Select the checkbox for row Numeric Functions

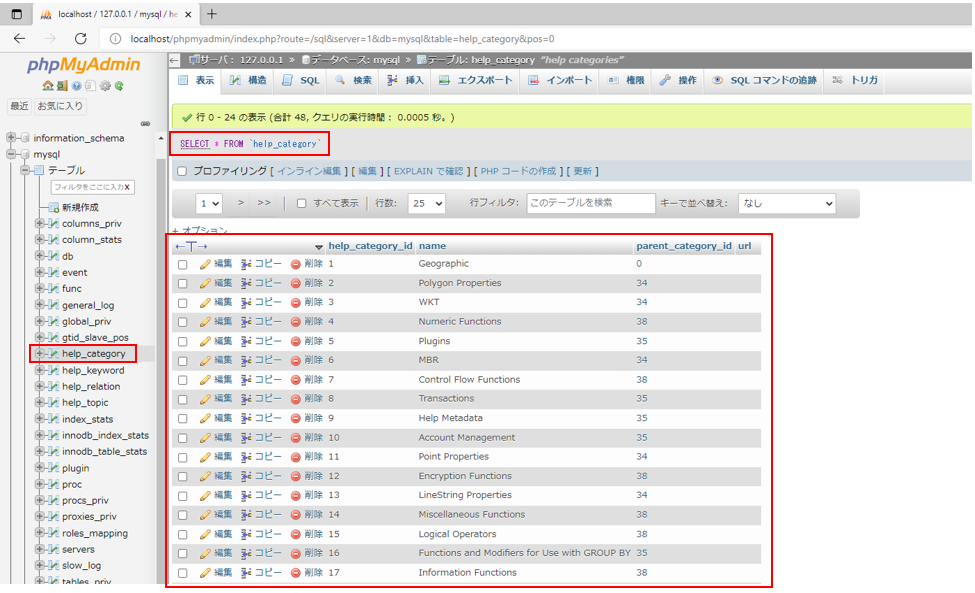(182, 322)
